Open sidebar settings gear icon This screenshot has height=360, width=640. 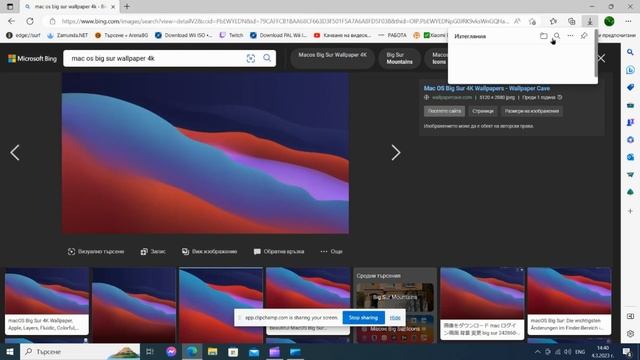click(x=630, y=333)
